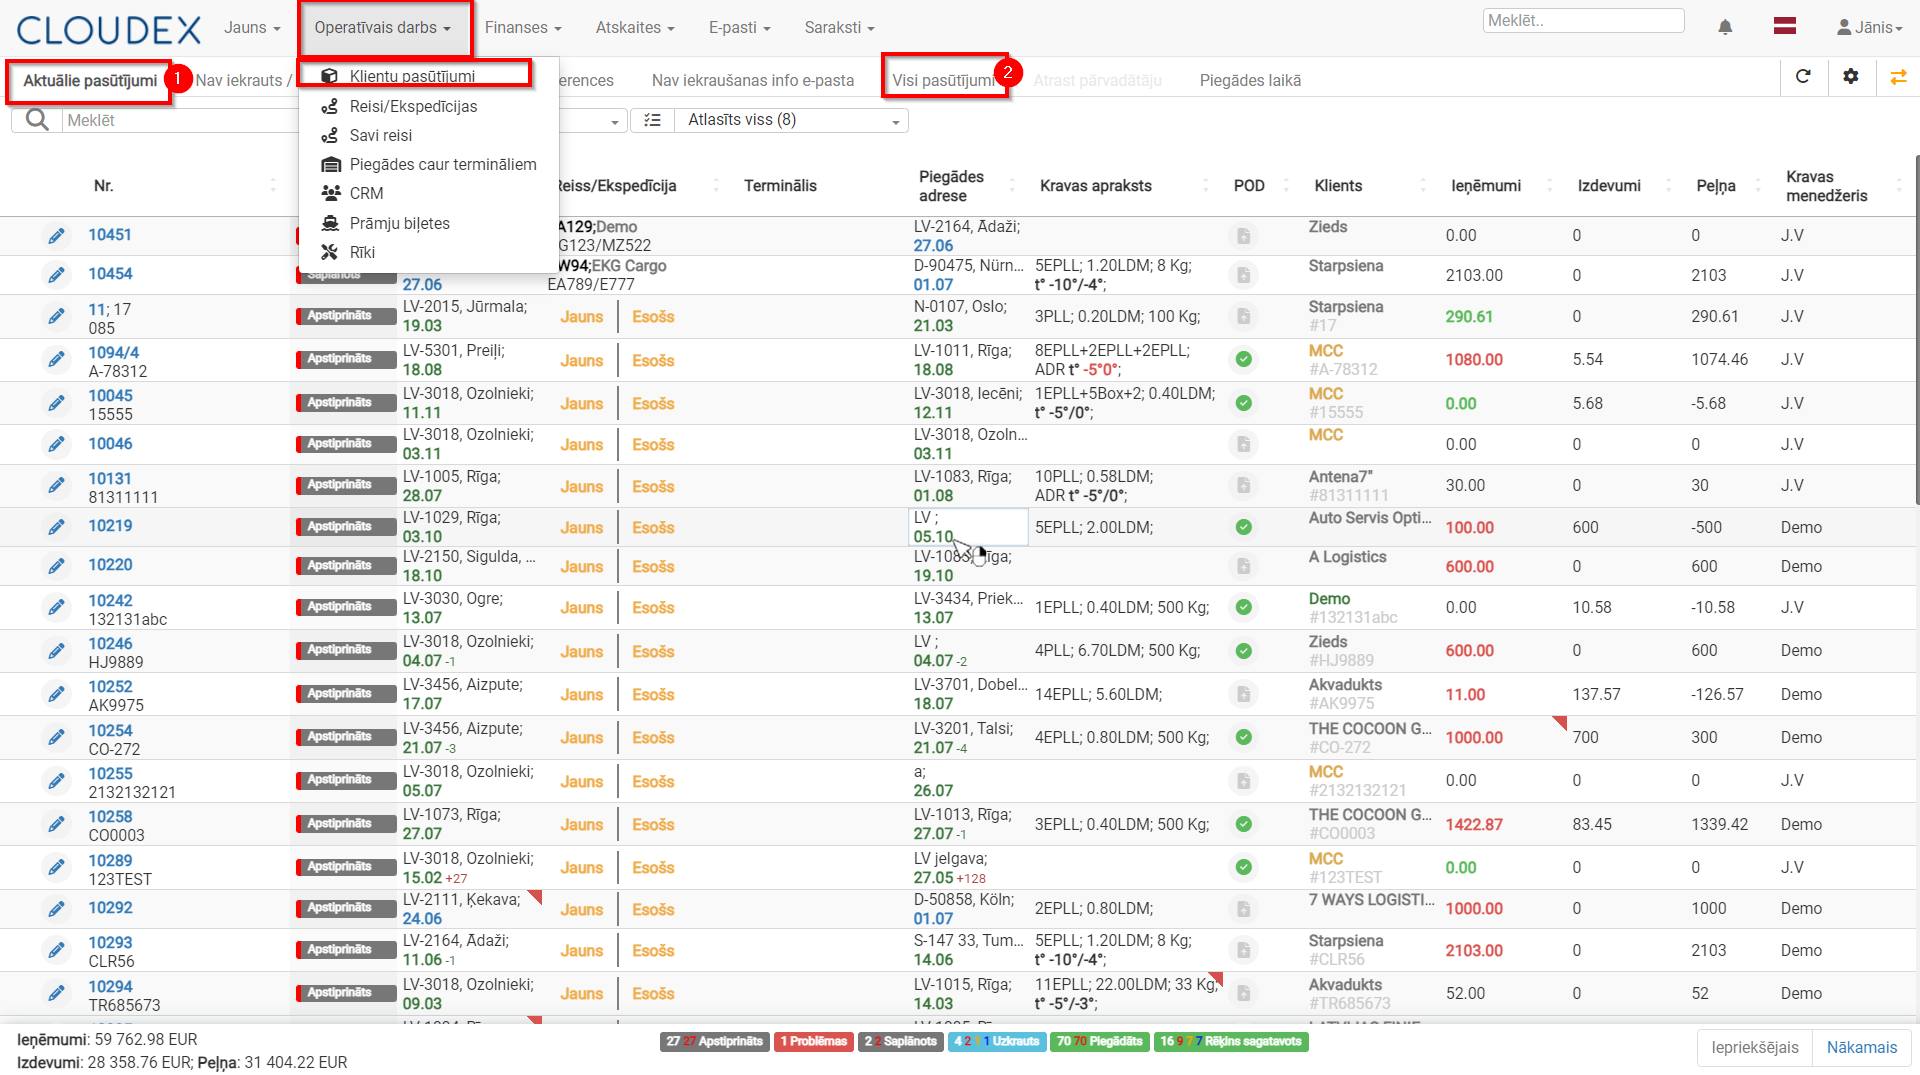
Task: Click green POD checkmark for order 10242
Action: tap(1243, 607)
